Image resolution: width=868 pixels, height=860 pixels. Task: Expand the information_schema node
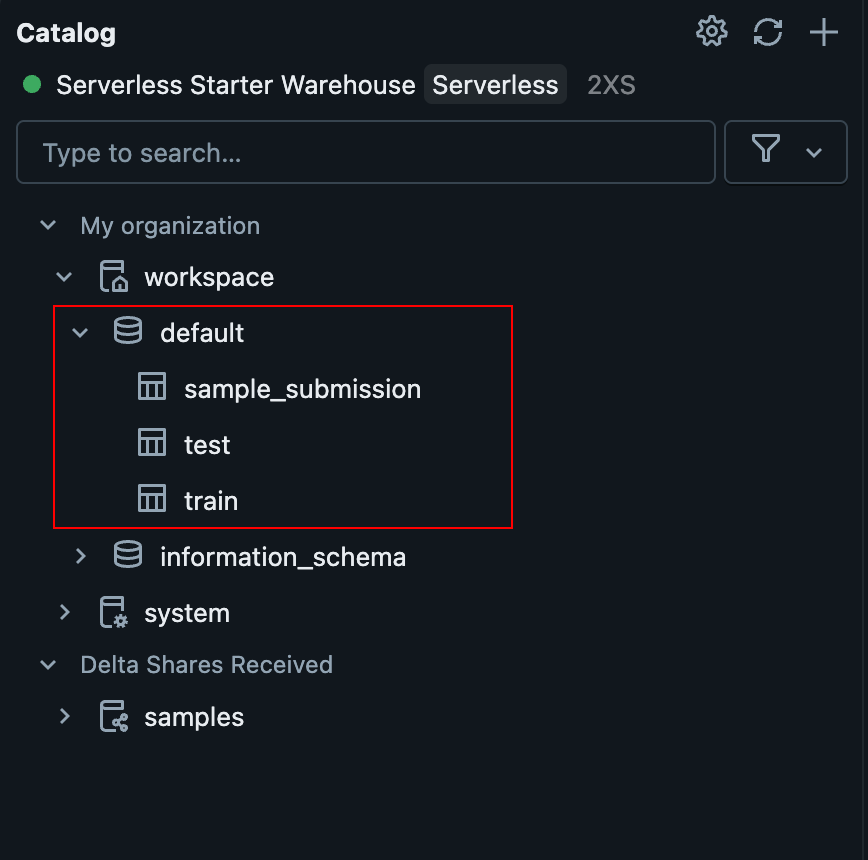click(x=80, y=556)
